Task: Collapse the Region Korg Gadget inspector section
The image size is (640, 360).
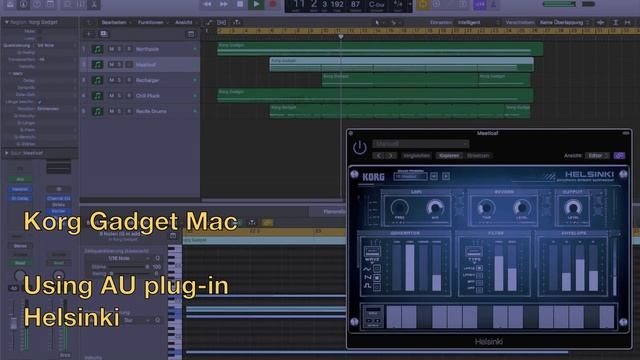Action: pos(7,22)
